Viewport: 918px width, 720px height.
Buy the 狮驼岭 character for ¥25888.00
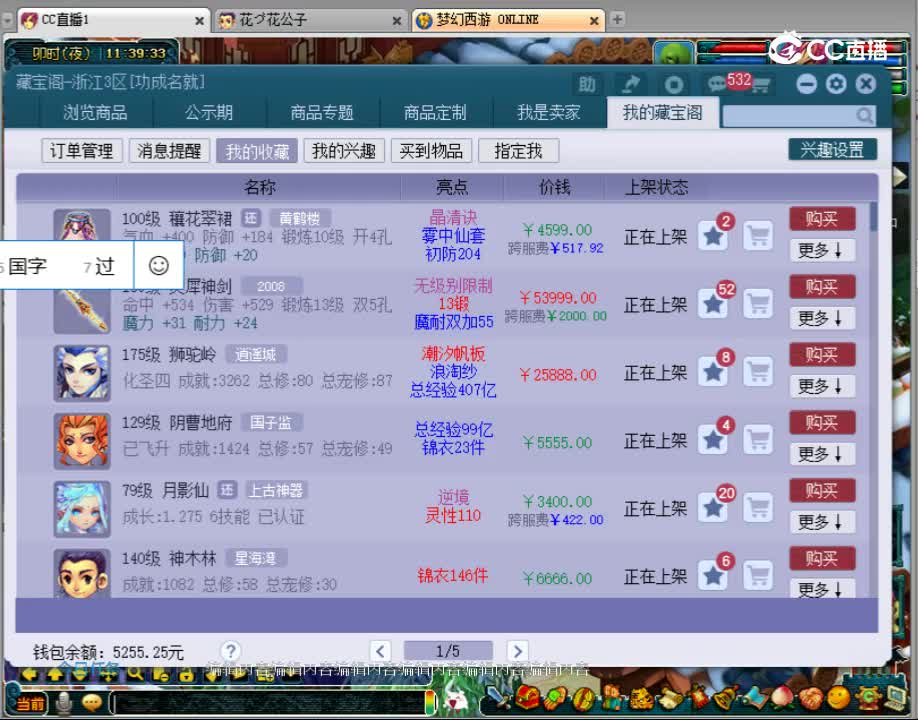[x=822, y=355]
